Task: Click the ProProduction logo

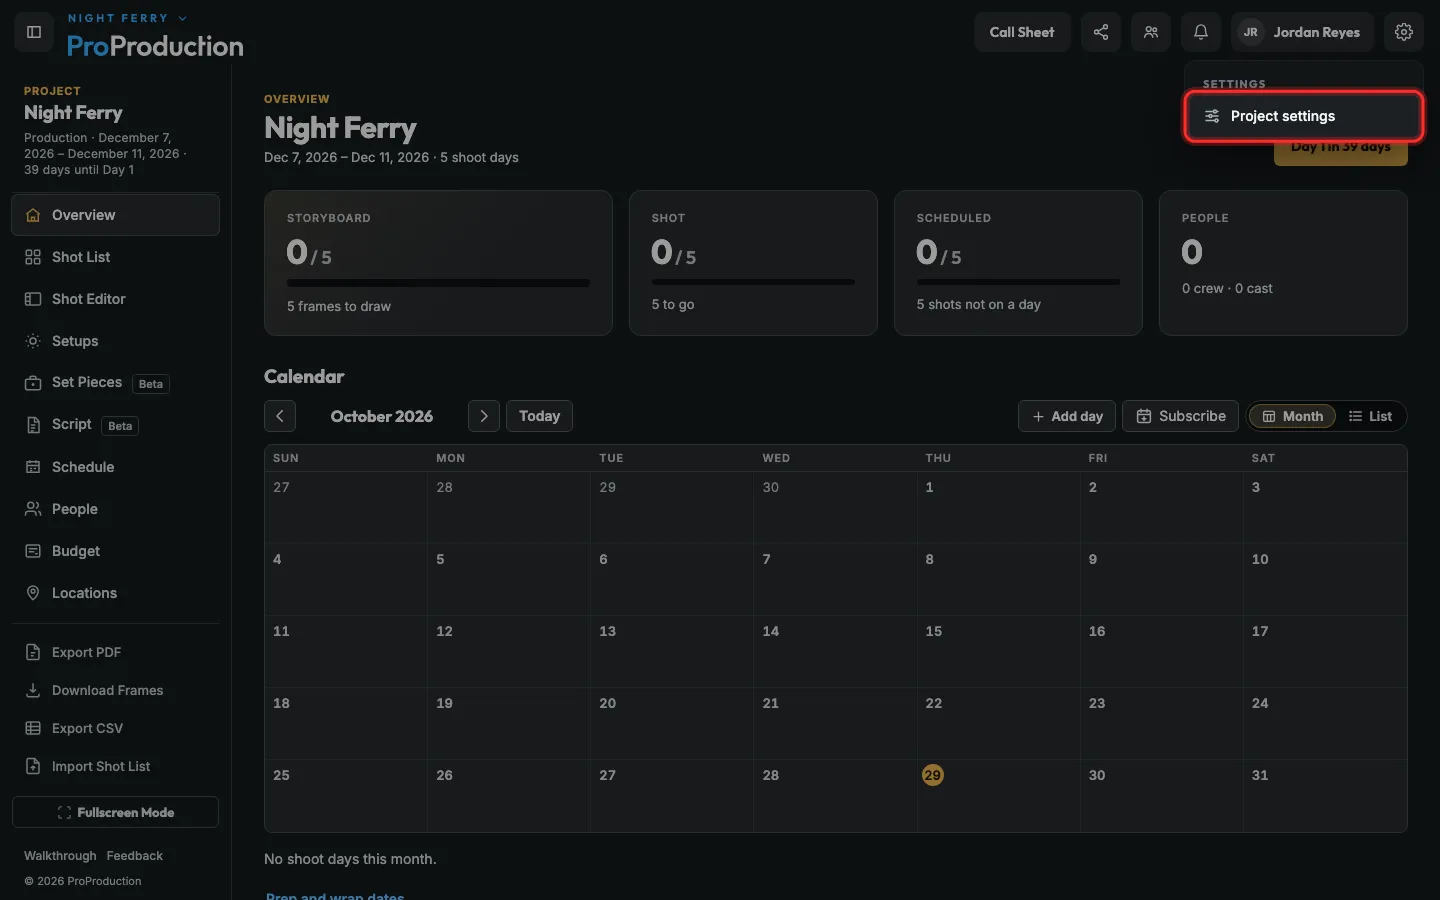Action: click(155, 46)
